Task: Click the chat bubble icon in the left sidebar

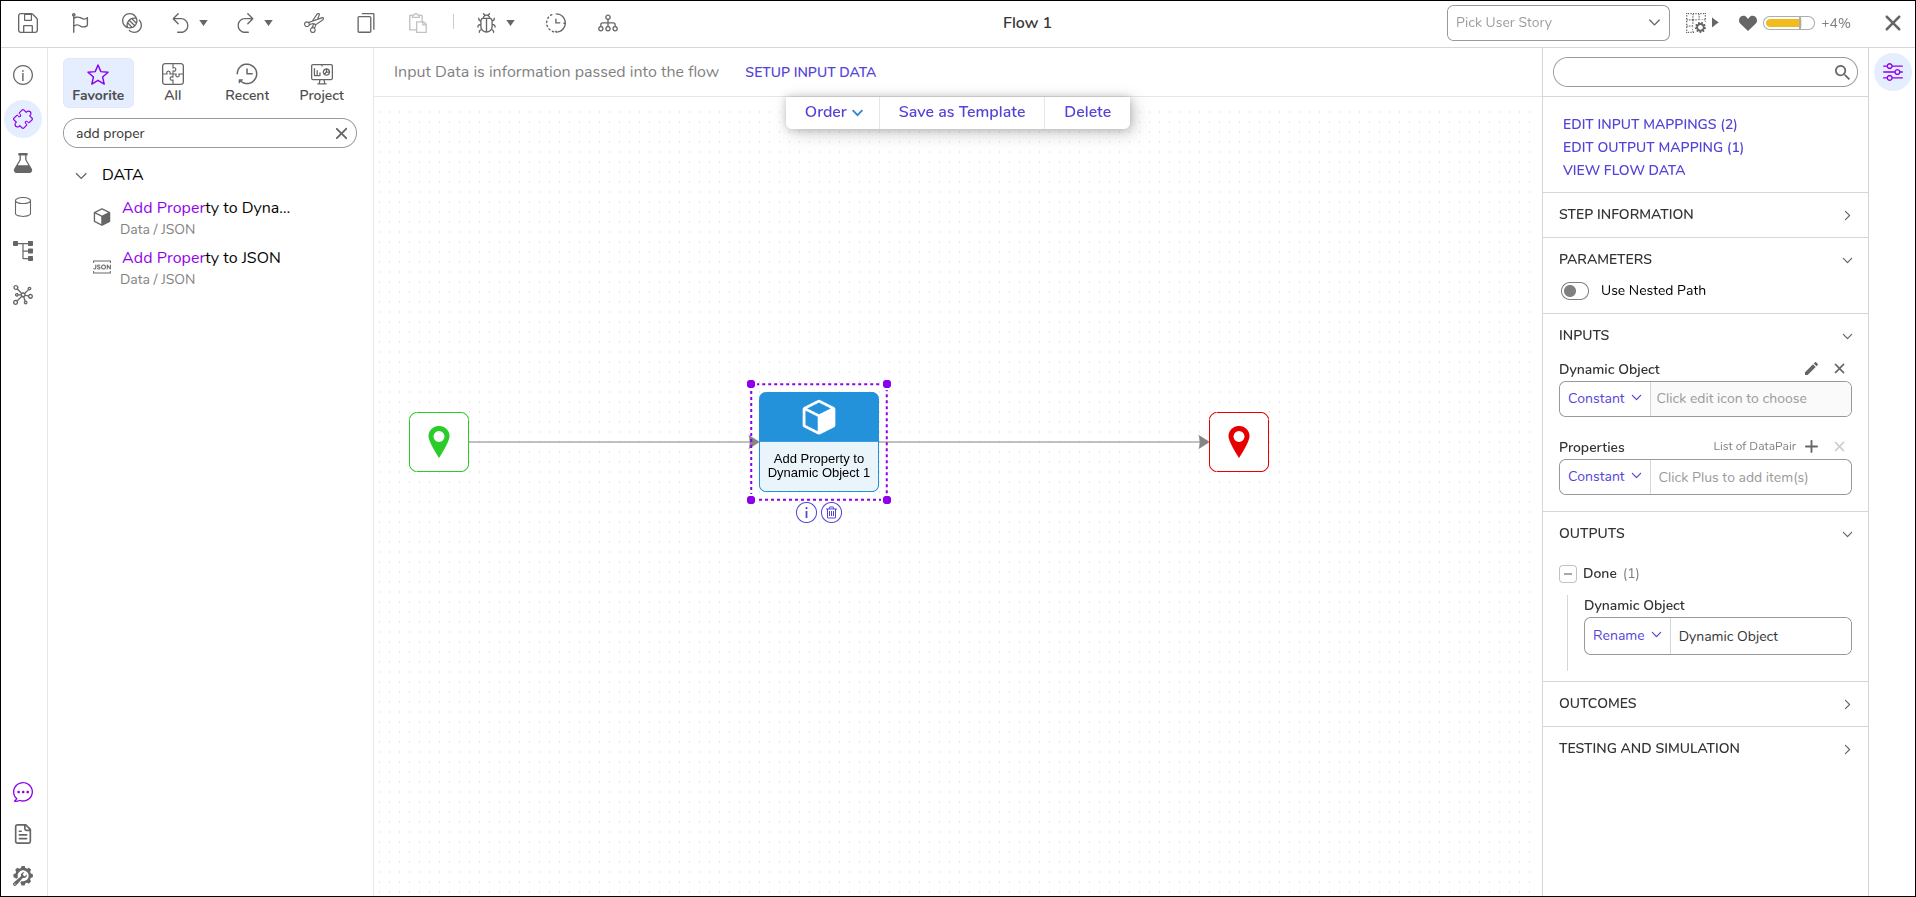Action: [x=23, y=792]
